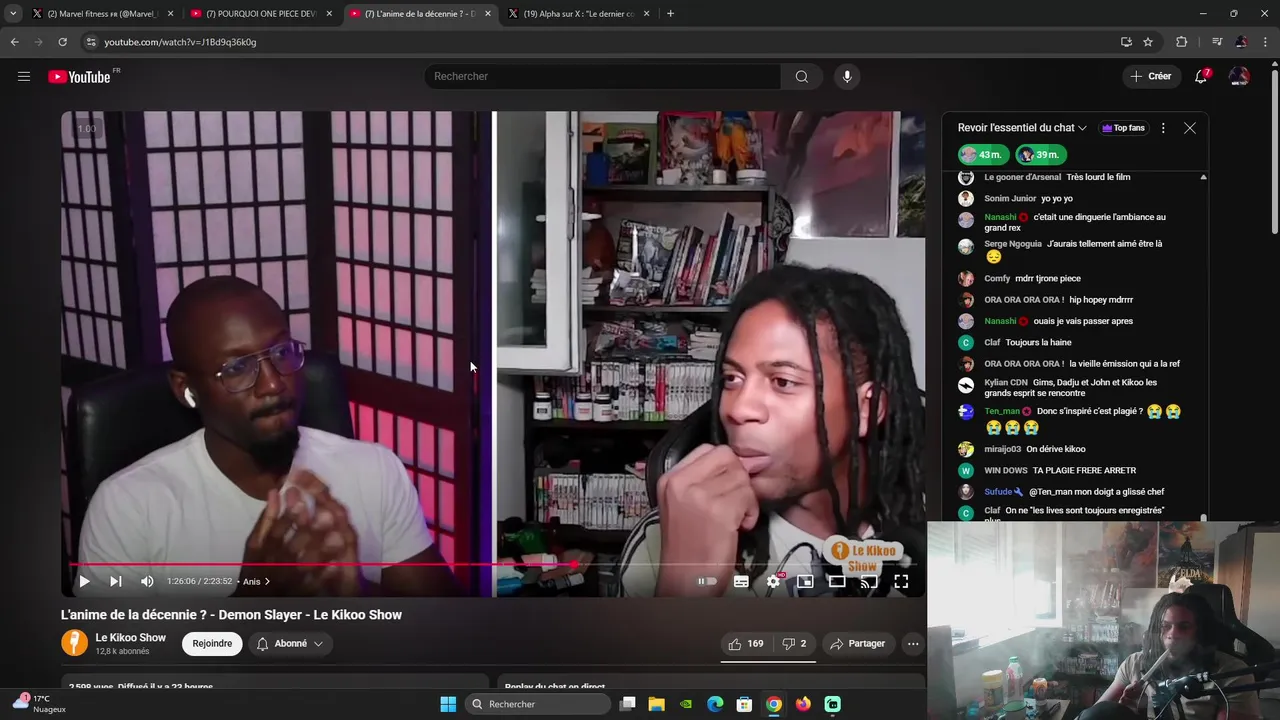Viewport: 1280px width, 720px height.
Task: Open Le Kikoo Show channel avatar
Action: 75,643
